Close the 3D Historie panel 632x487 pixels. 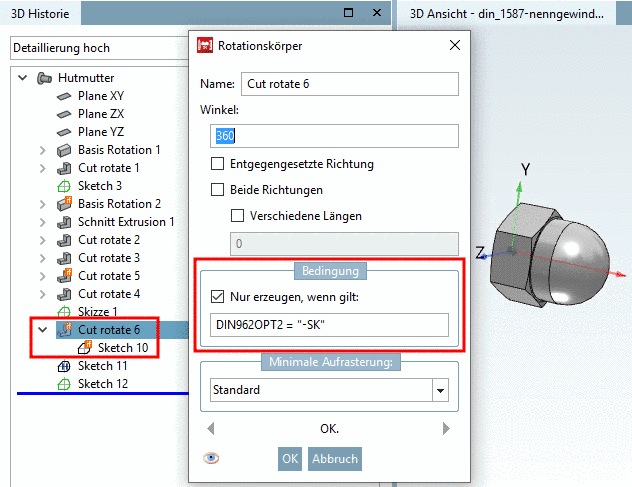tap(377, 13)
